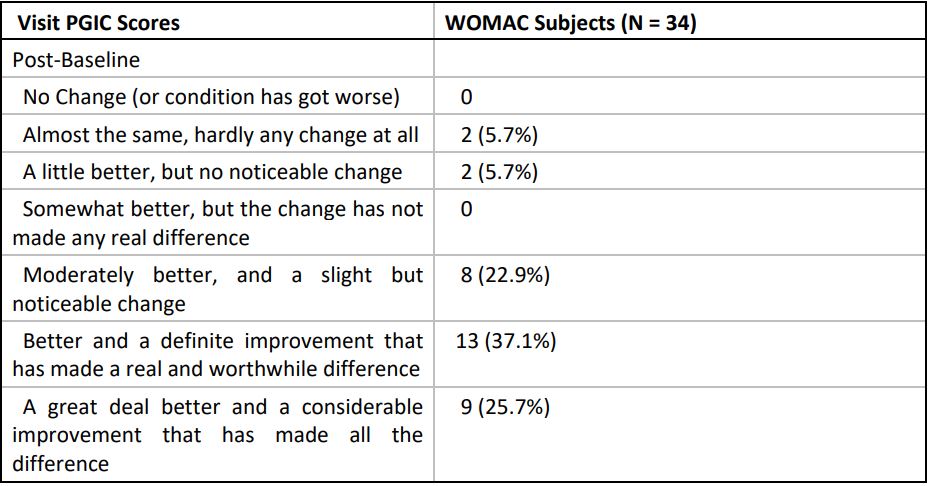
Task: Click the 9 (25.7%) value
Action: click(x=503, y=407)
